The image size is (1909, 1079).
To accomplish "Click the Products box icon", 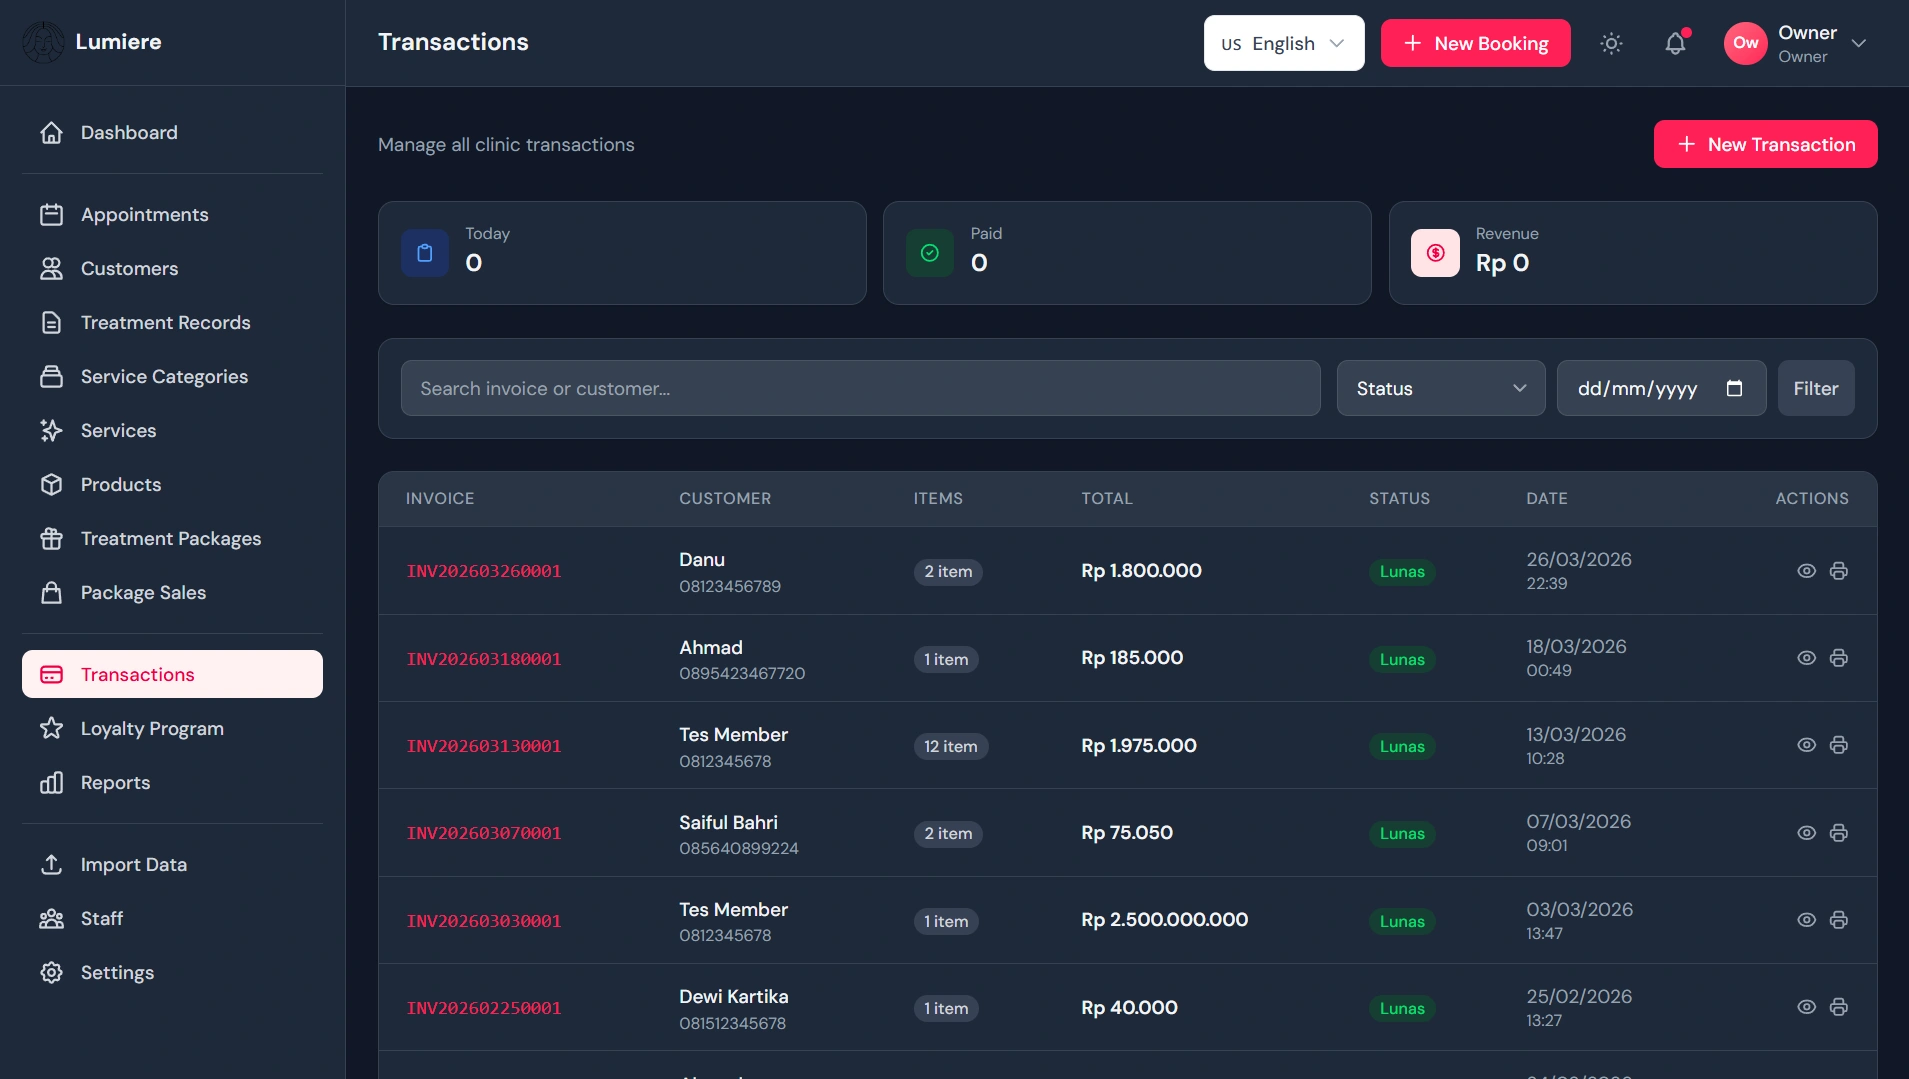I will pos(51,484).
